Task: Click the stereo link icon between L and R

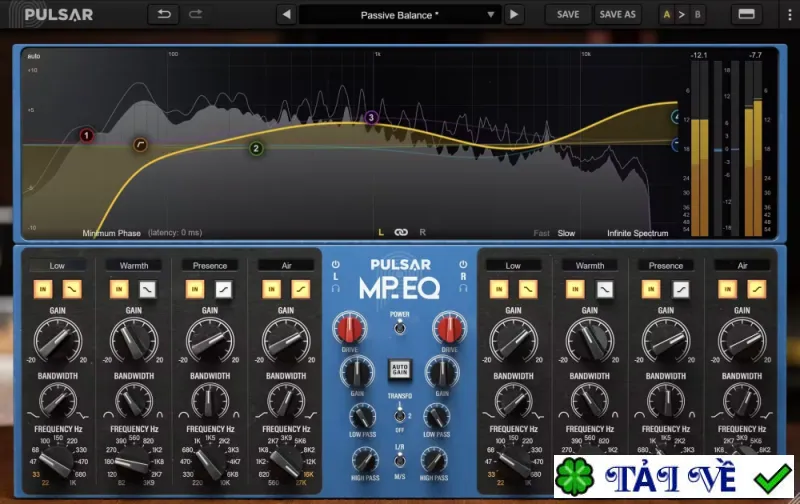Action: (401, 232)
